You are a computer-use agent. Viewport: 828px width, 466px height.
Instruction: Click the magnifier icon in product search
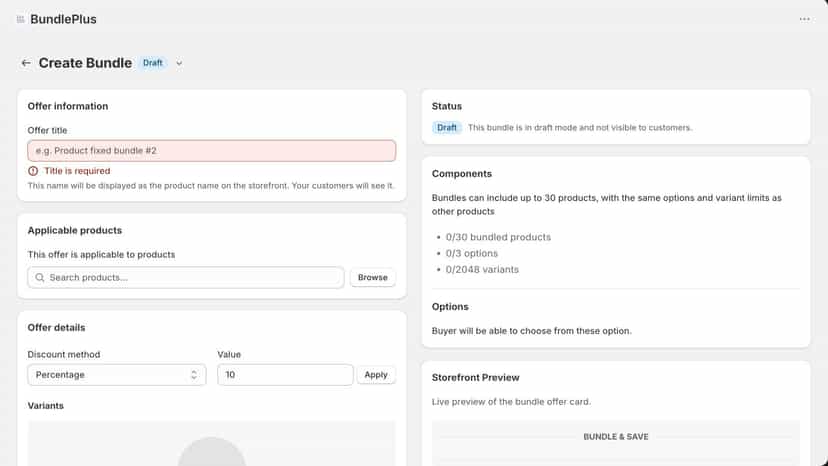40,277
